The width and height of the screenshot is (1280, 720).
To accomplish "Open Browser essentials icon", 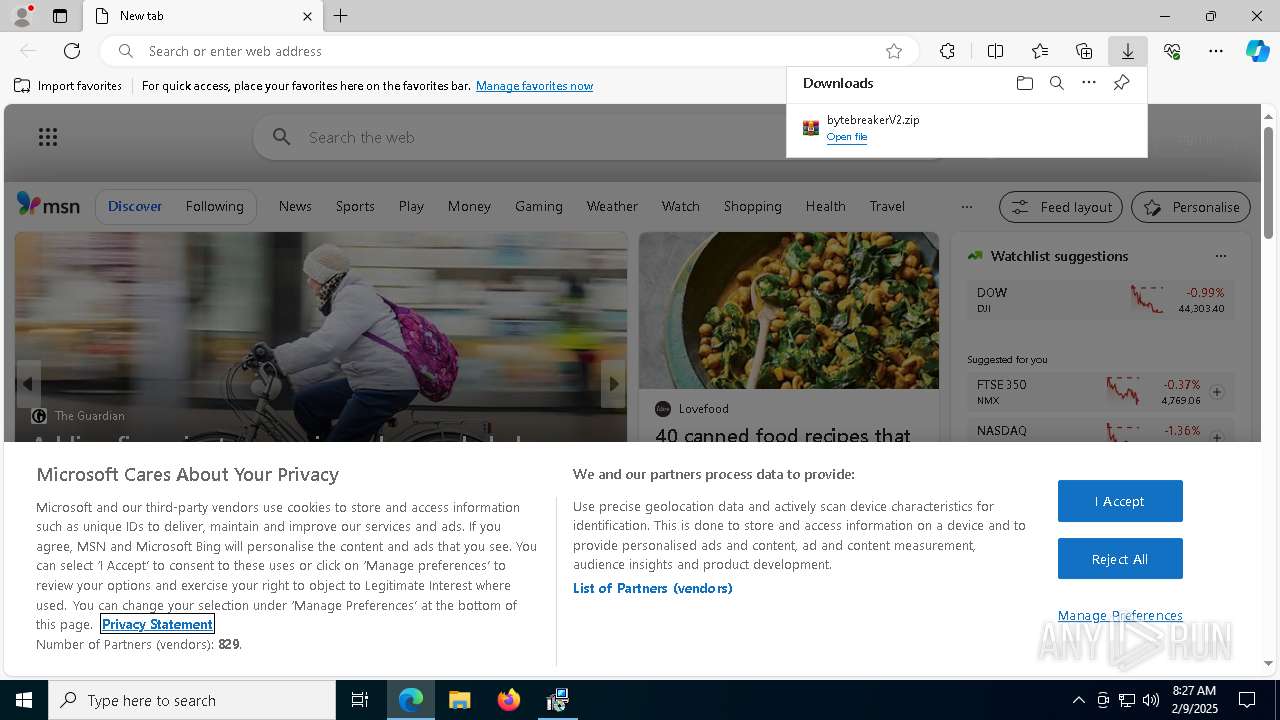I will click(x=1172, y=51).
